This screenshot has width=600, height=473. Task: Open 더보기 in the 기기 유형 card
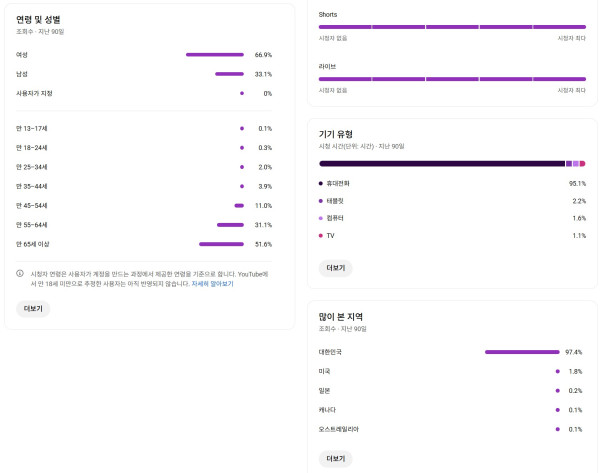pos(335,268)
